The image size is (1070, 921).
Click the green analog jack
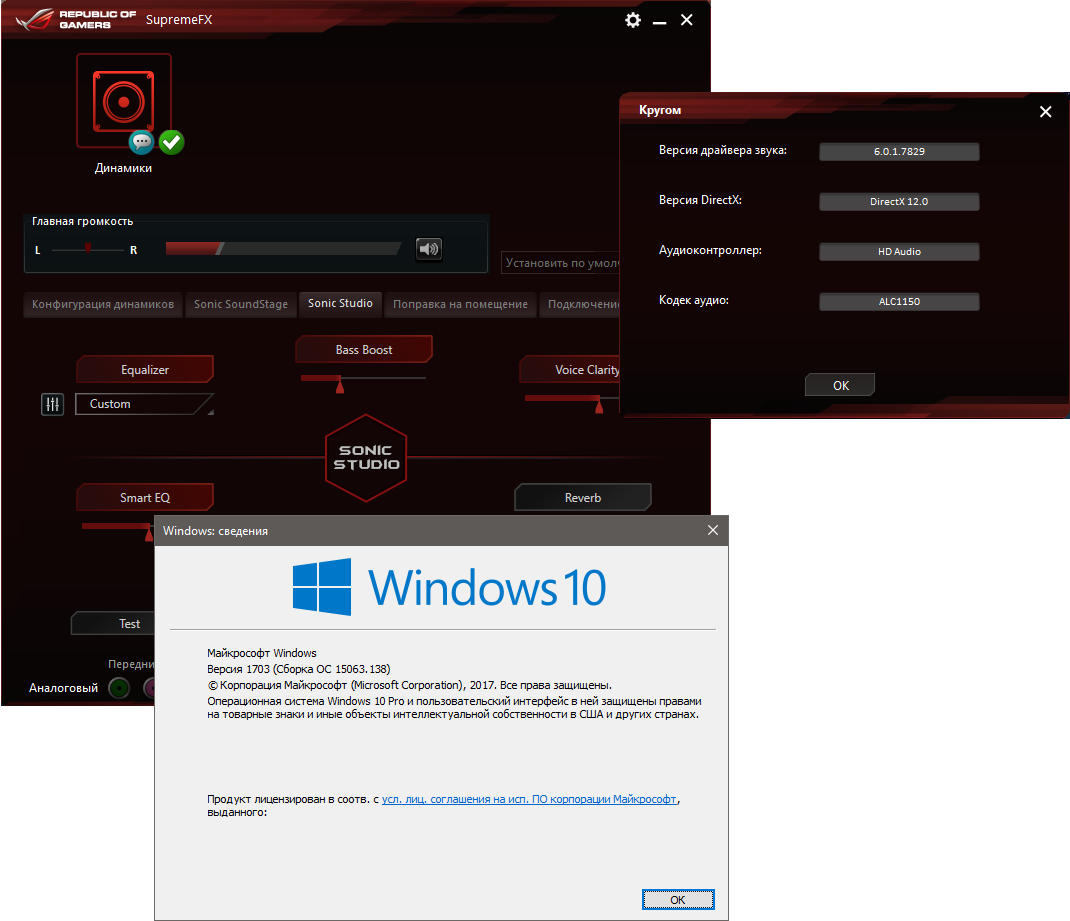click(119, 688)
